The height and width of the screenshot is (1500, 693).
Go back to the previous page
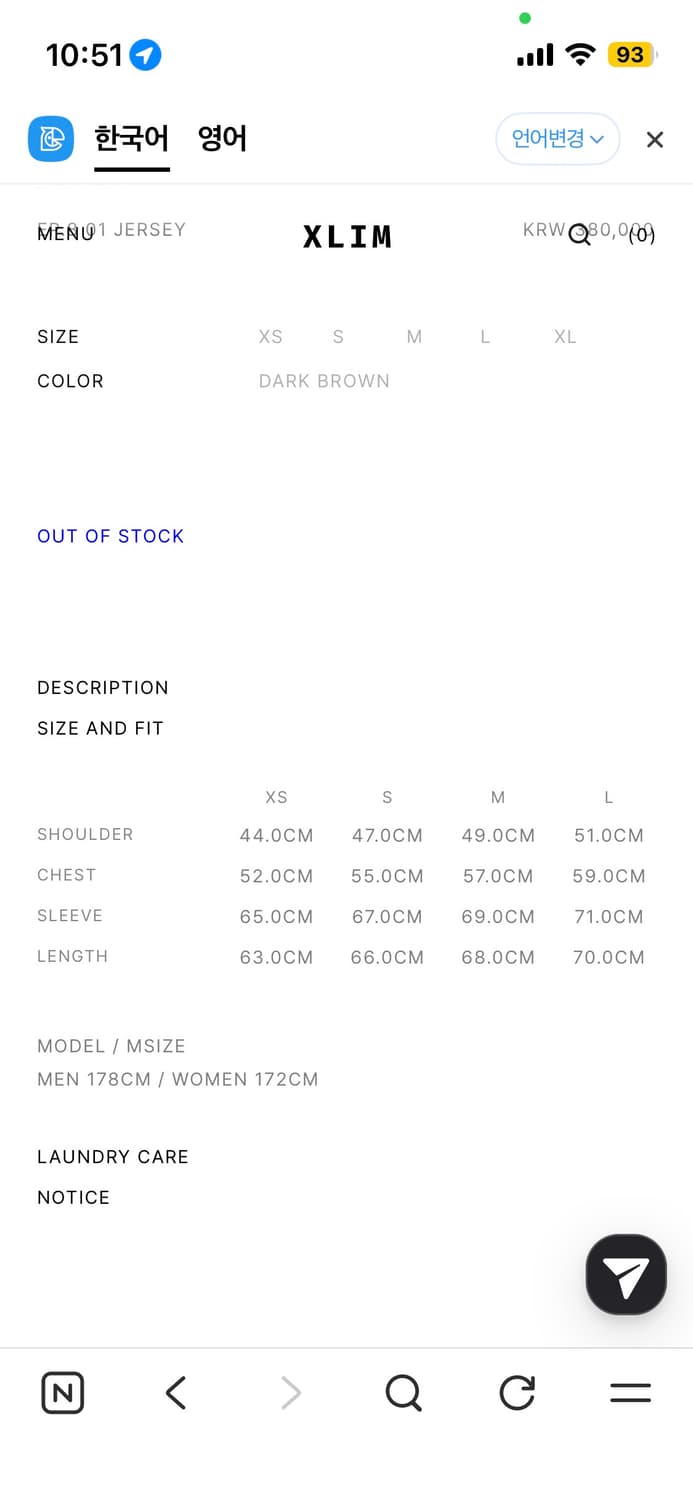[x=176, y=1393]
